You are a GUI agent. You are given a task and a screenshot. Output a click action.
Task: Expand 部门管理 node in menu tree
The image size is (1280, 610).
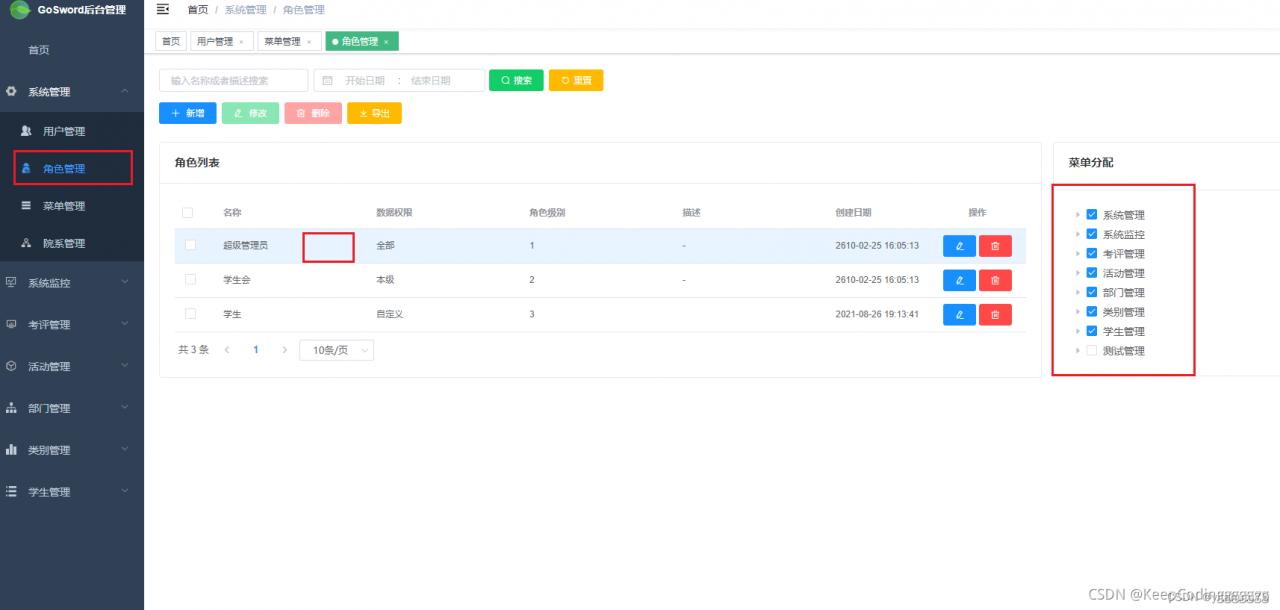coord(1078,293)
